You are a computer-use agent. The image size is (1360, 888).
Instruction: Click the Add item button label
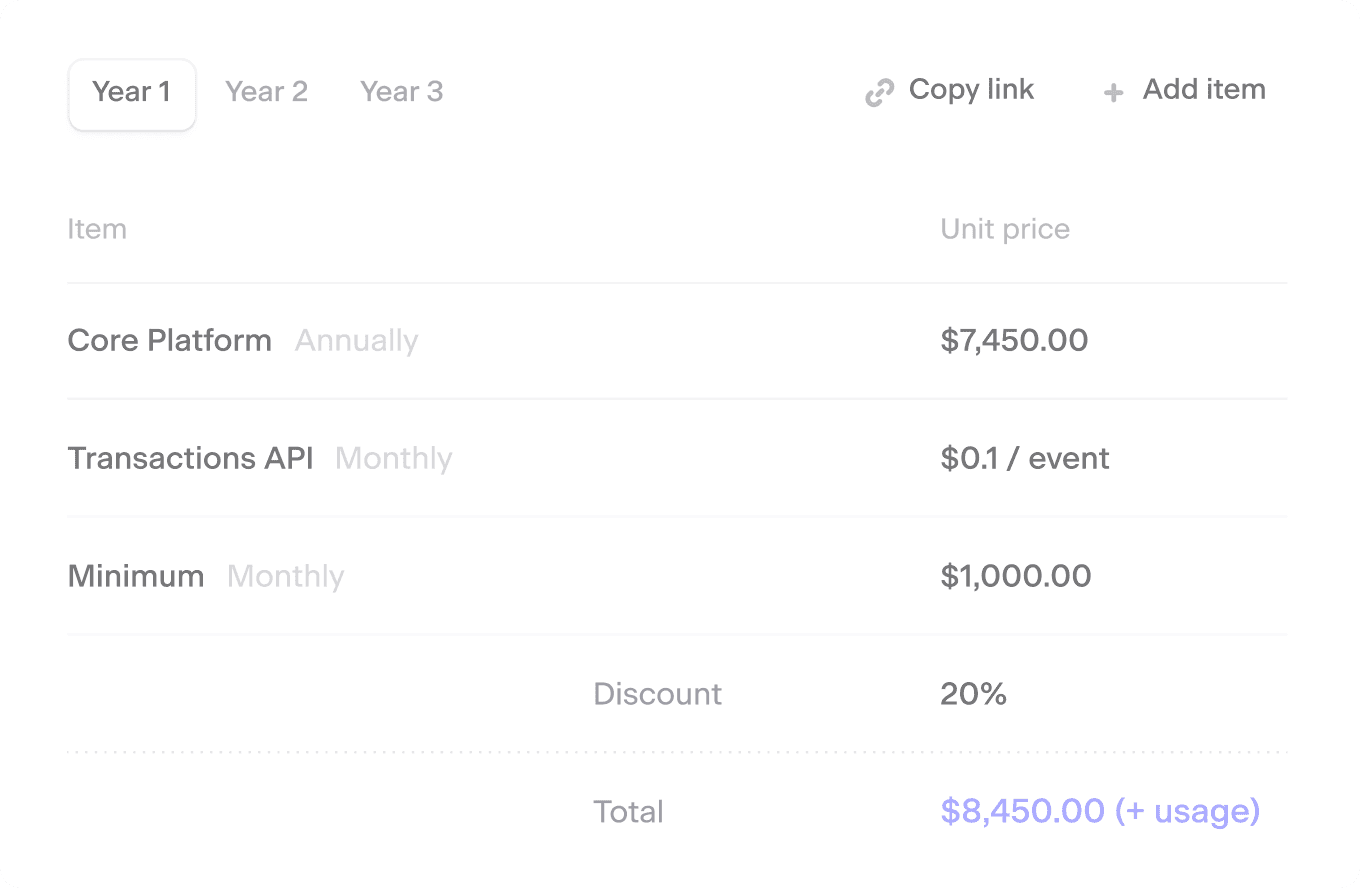click(1204, 90)
